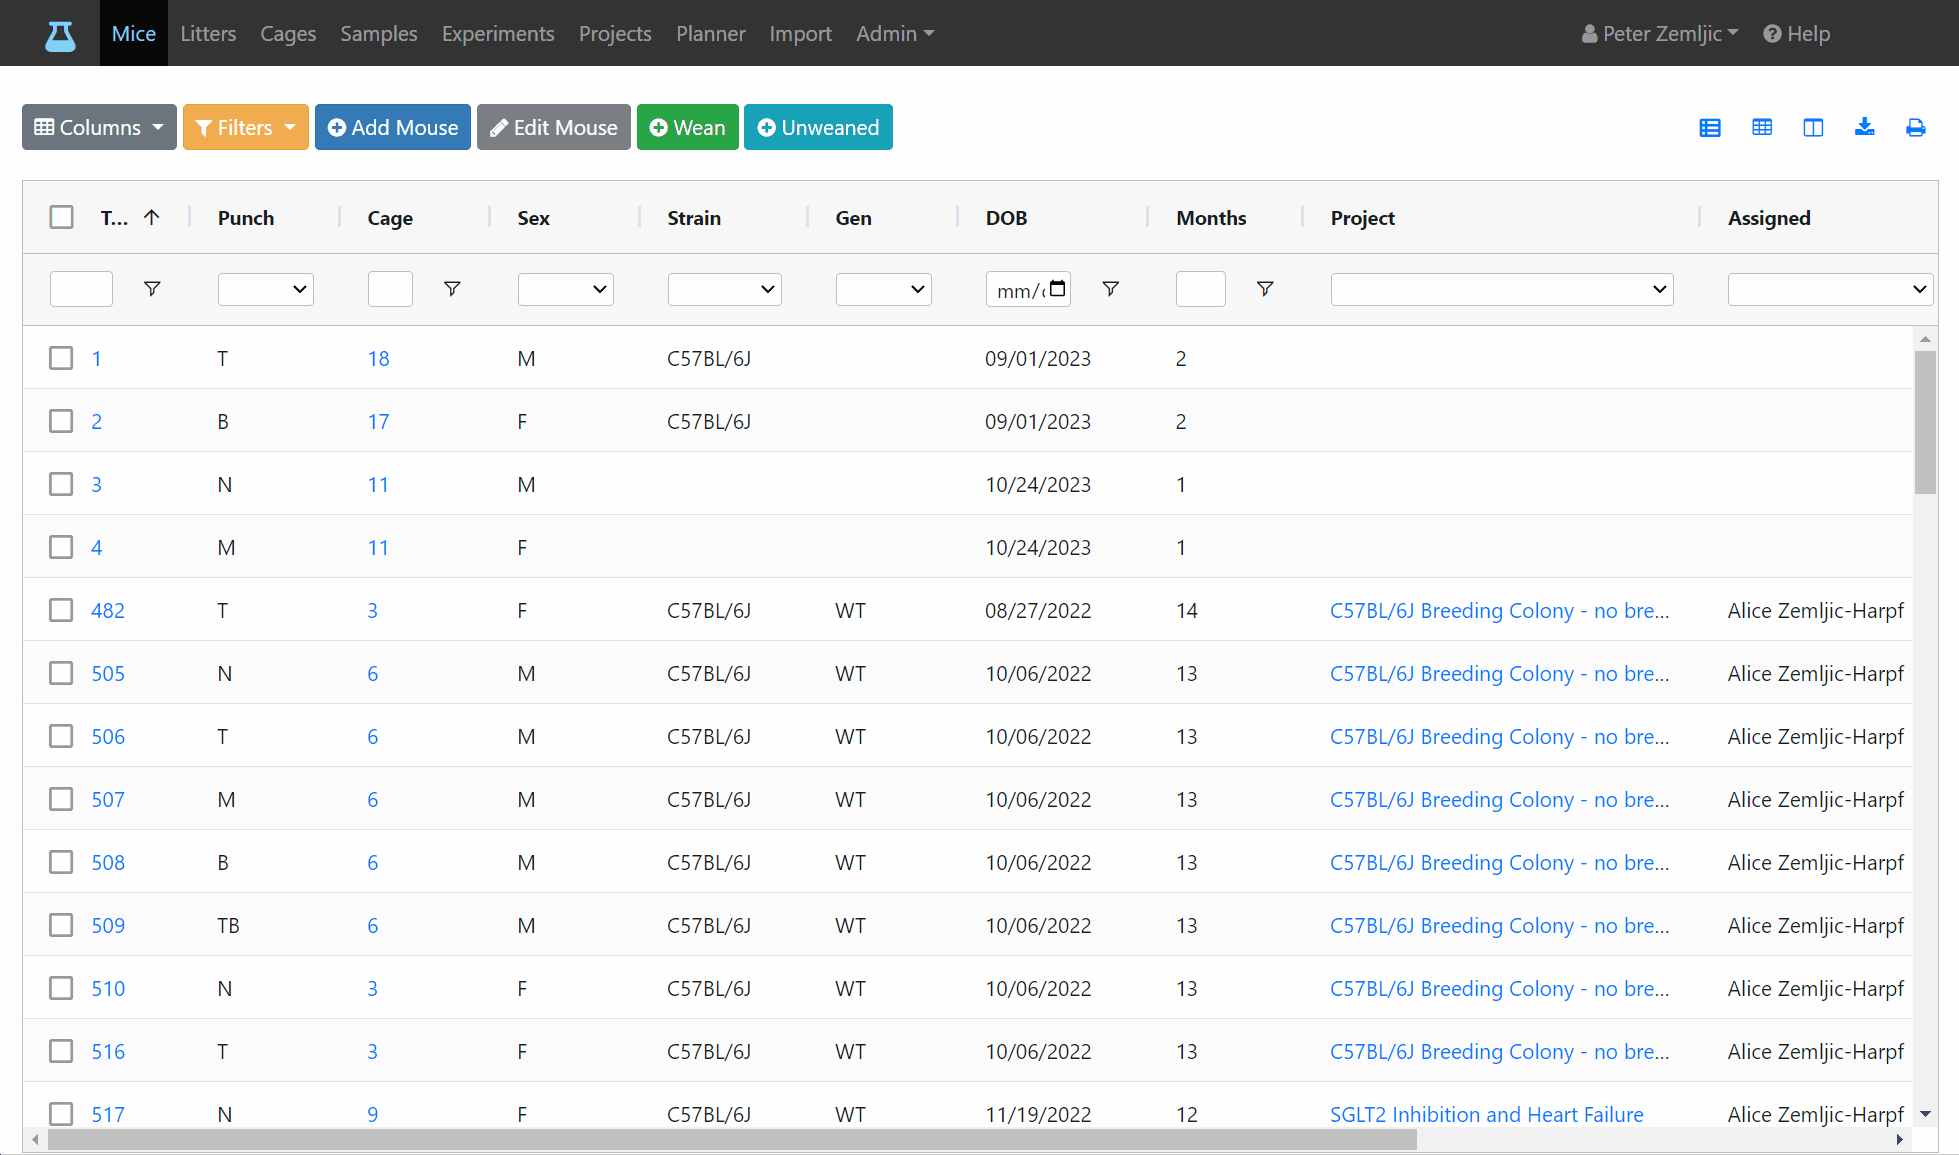This screenshot has width=1959, height=1155.
Task: Check the box for mouse 509
Action: tap(62, 925)
